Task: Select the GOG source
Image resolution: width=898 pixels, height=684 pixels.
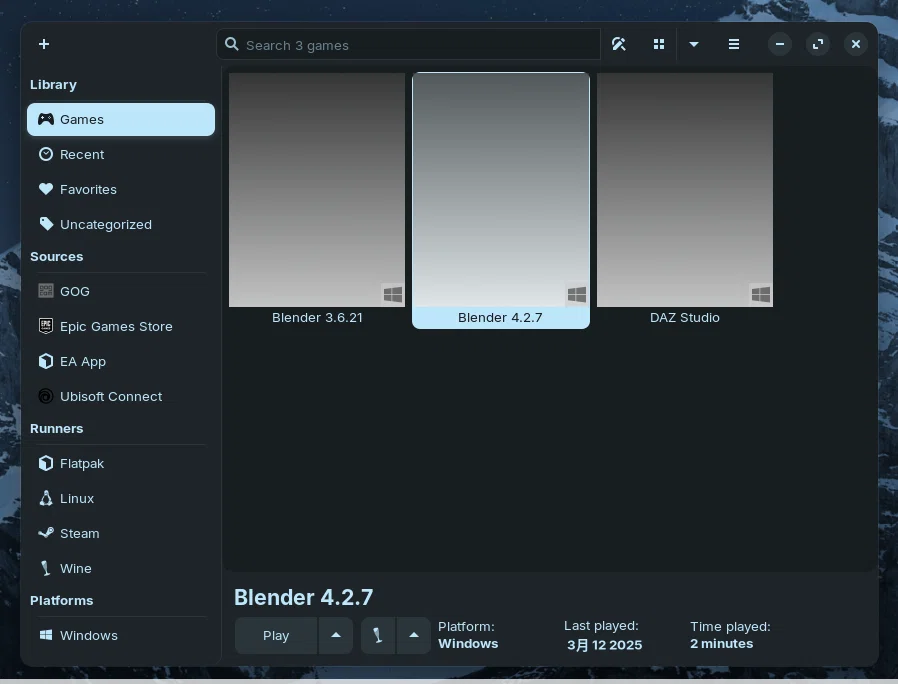Action: [121, 291]
